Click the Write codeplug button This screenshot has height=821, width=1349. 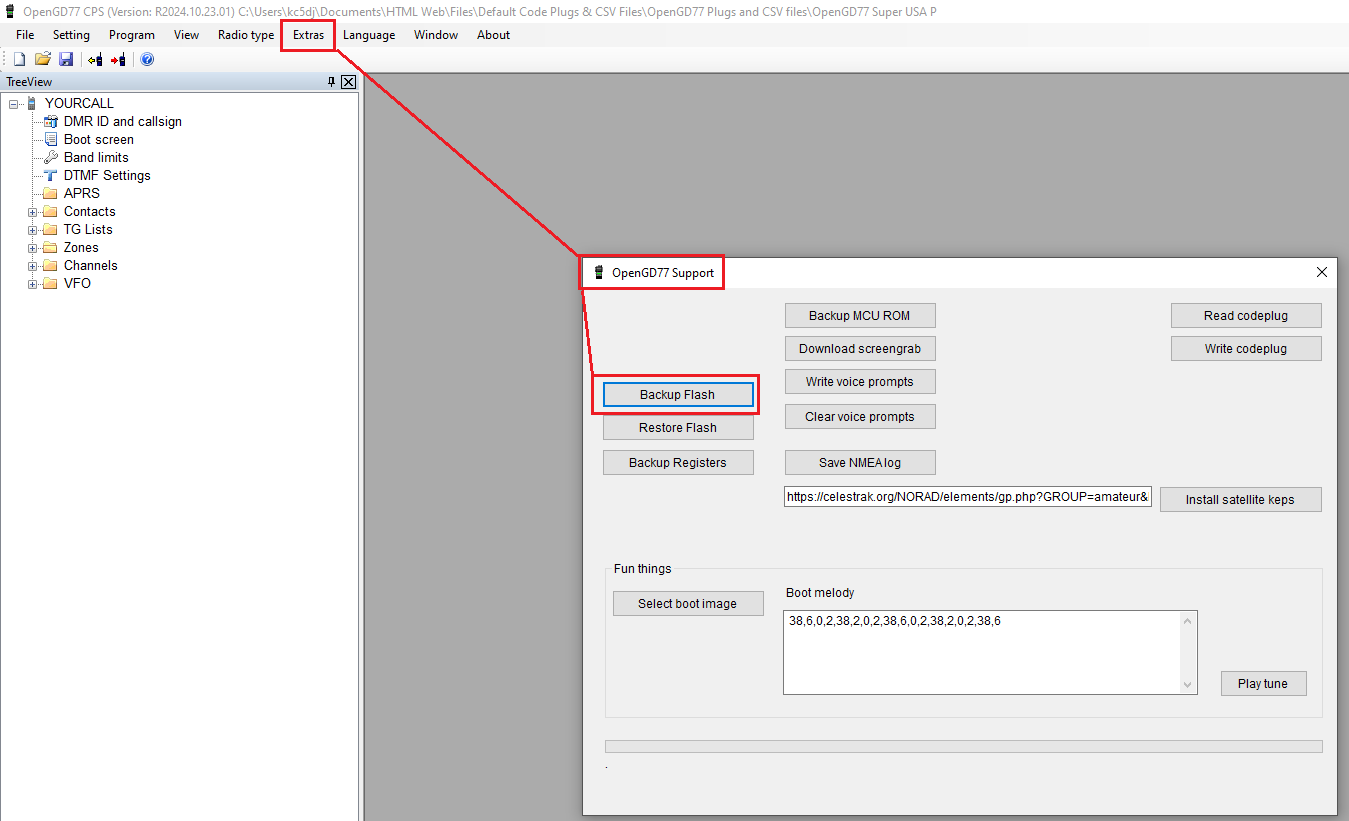coord(1246,349)
